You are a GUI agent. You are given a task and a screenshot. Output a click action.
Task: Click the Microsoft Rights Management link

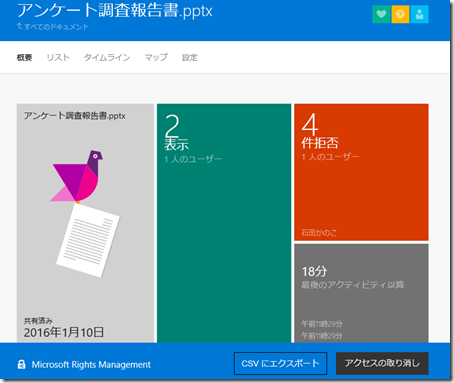(91, 365)
